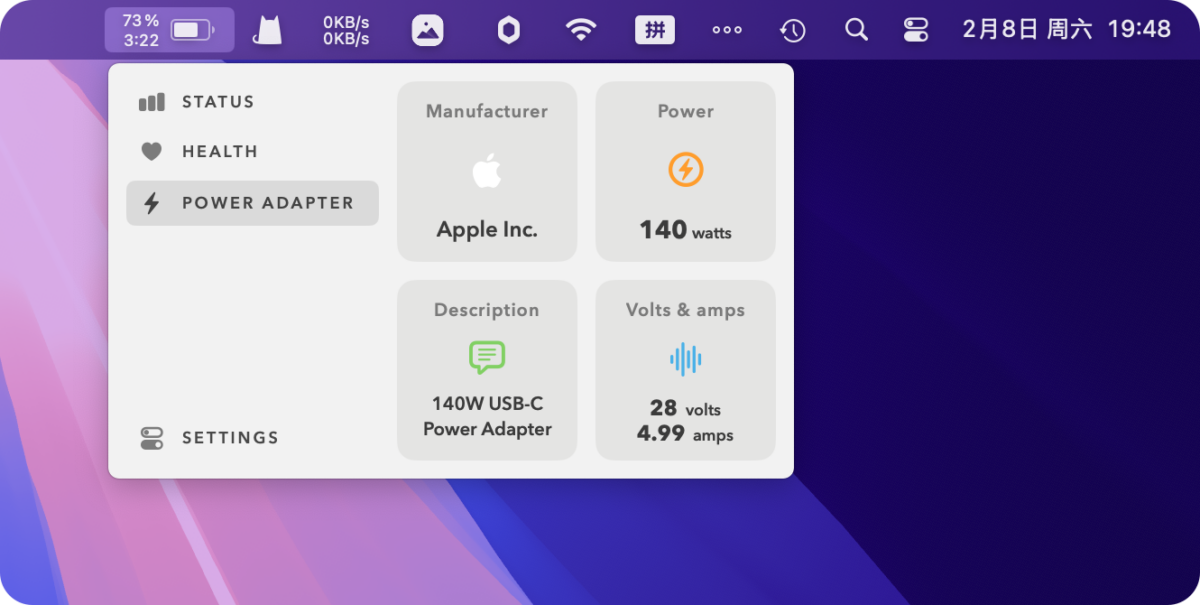
Task: Click the image picture menu bar icon
Action: (x=428, y=30)
